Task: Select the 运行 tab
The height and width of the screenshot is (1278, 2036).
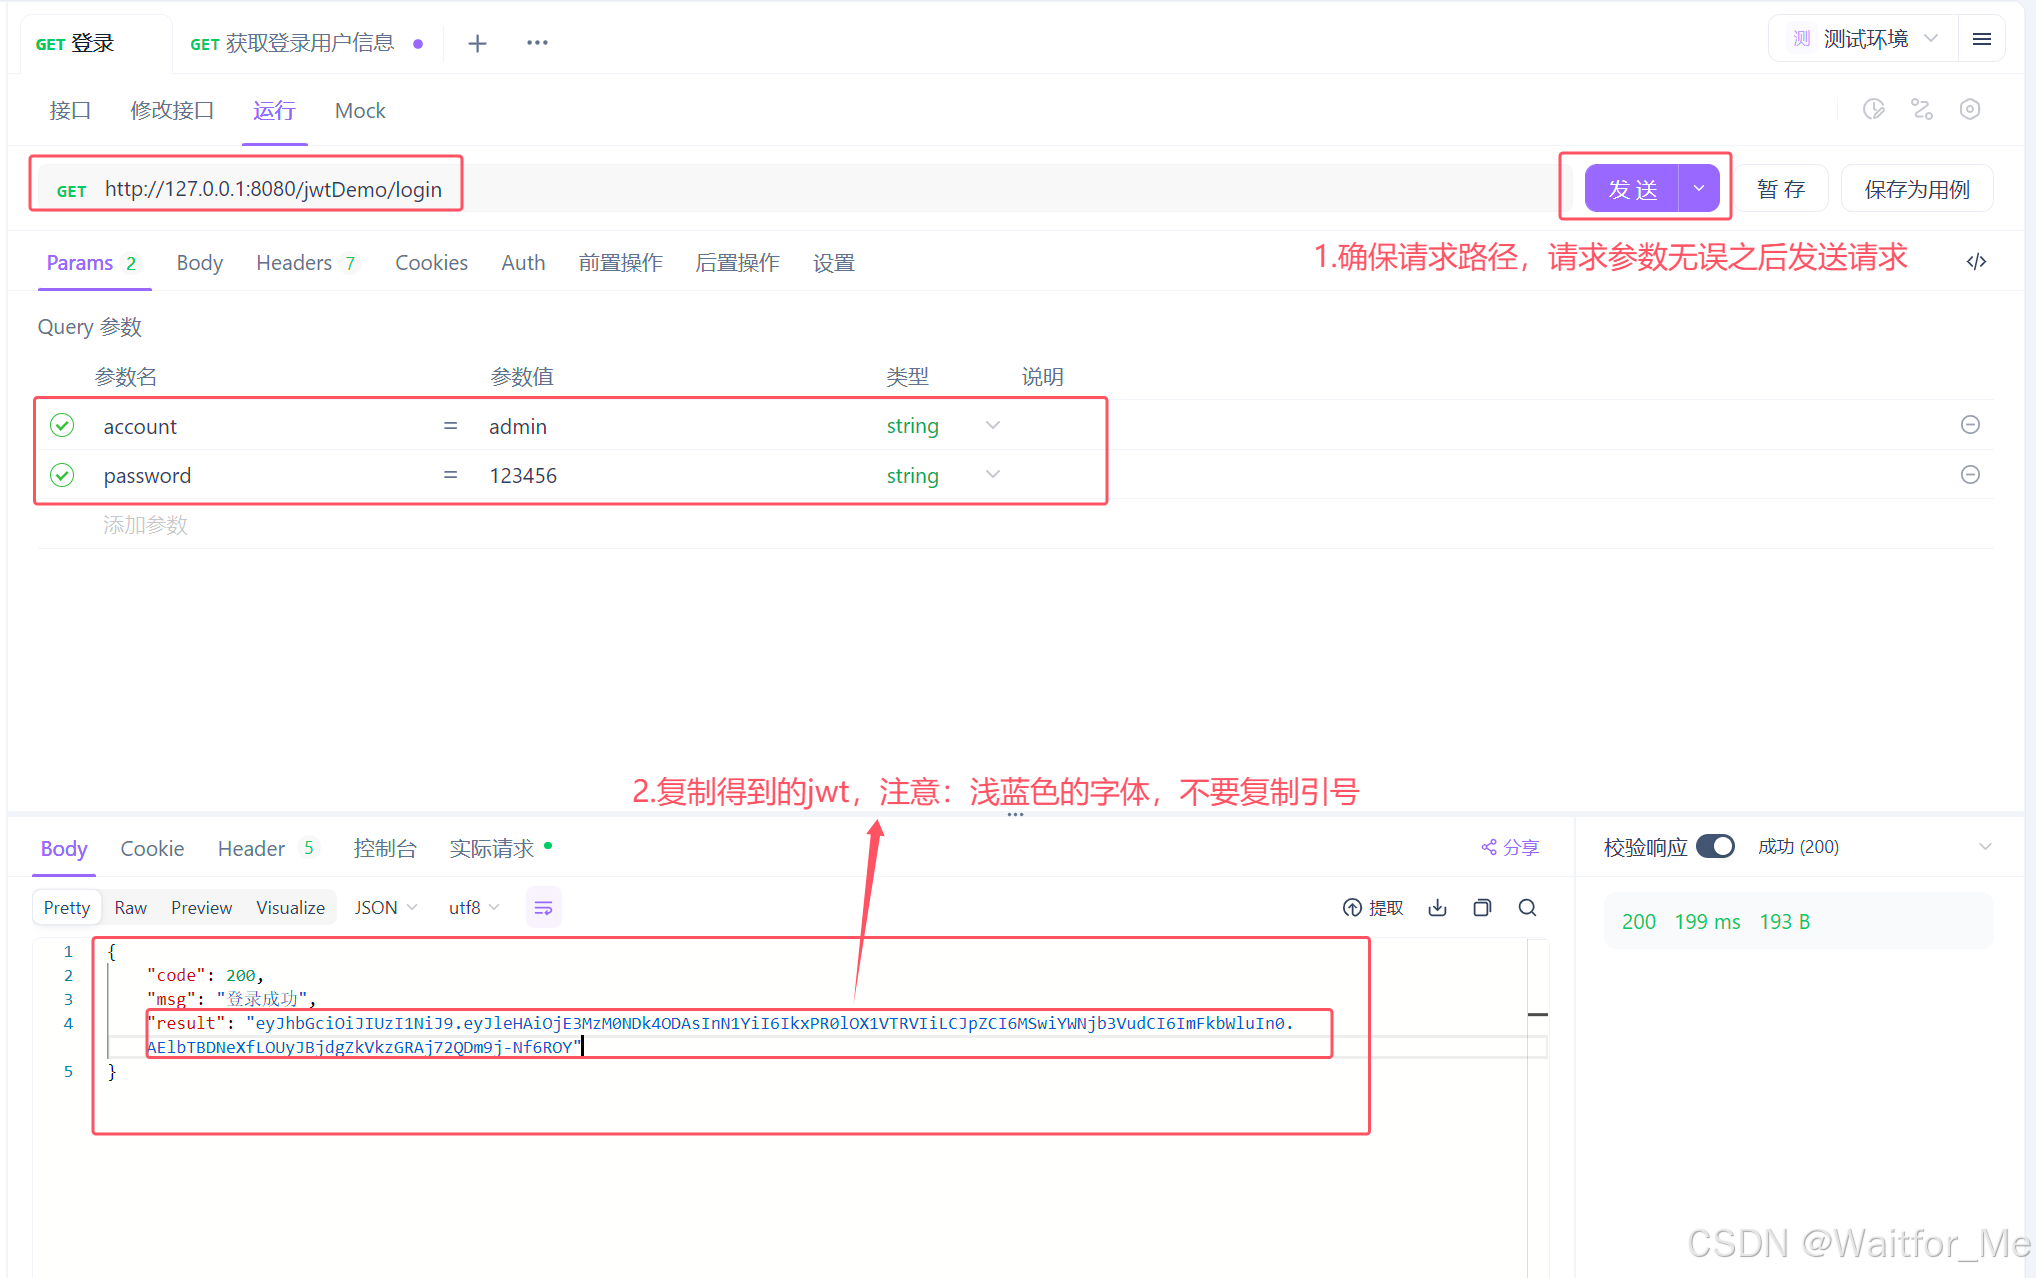Action: [x=274, y=111]
